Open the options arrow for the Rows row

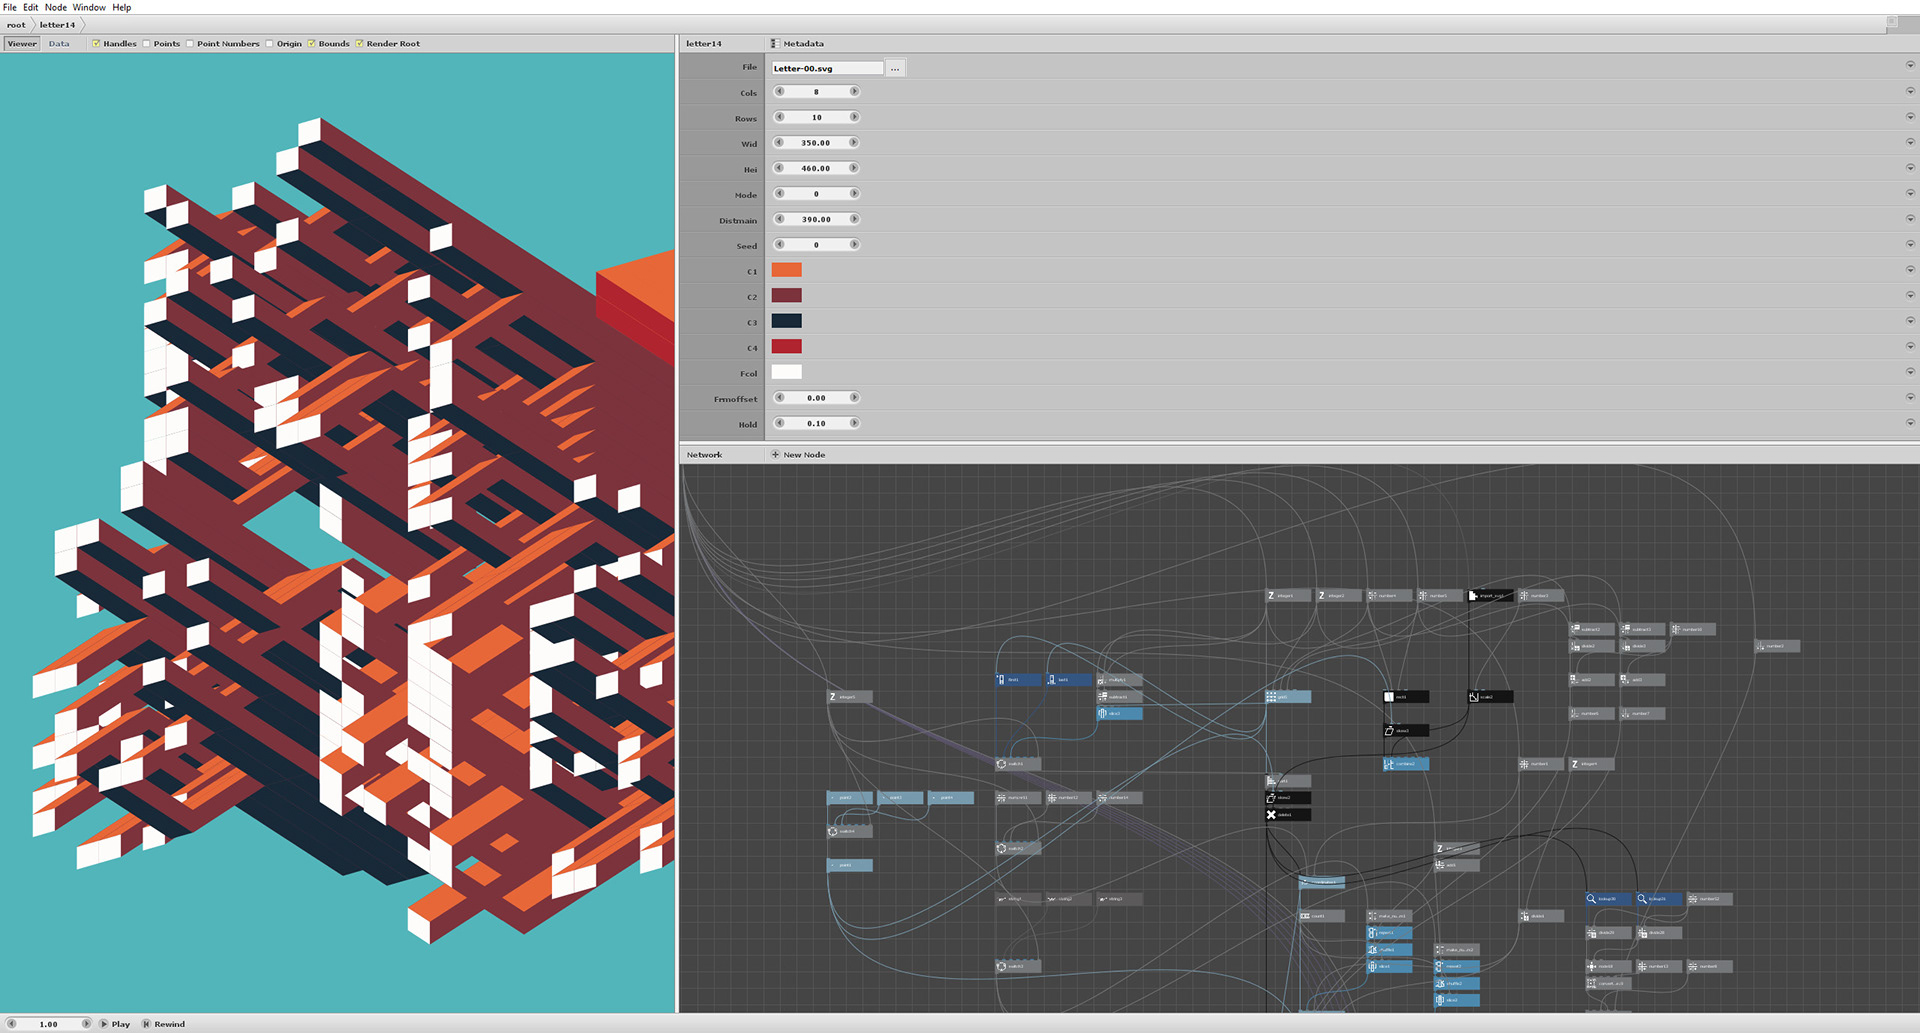[1910, 116]
